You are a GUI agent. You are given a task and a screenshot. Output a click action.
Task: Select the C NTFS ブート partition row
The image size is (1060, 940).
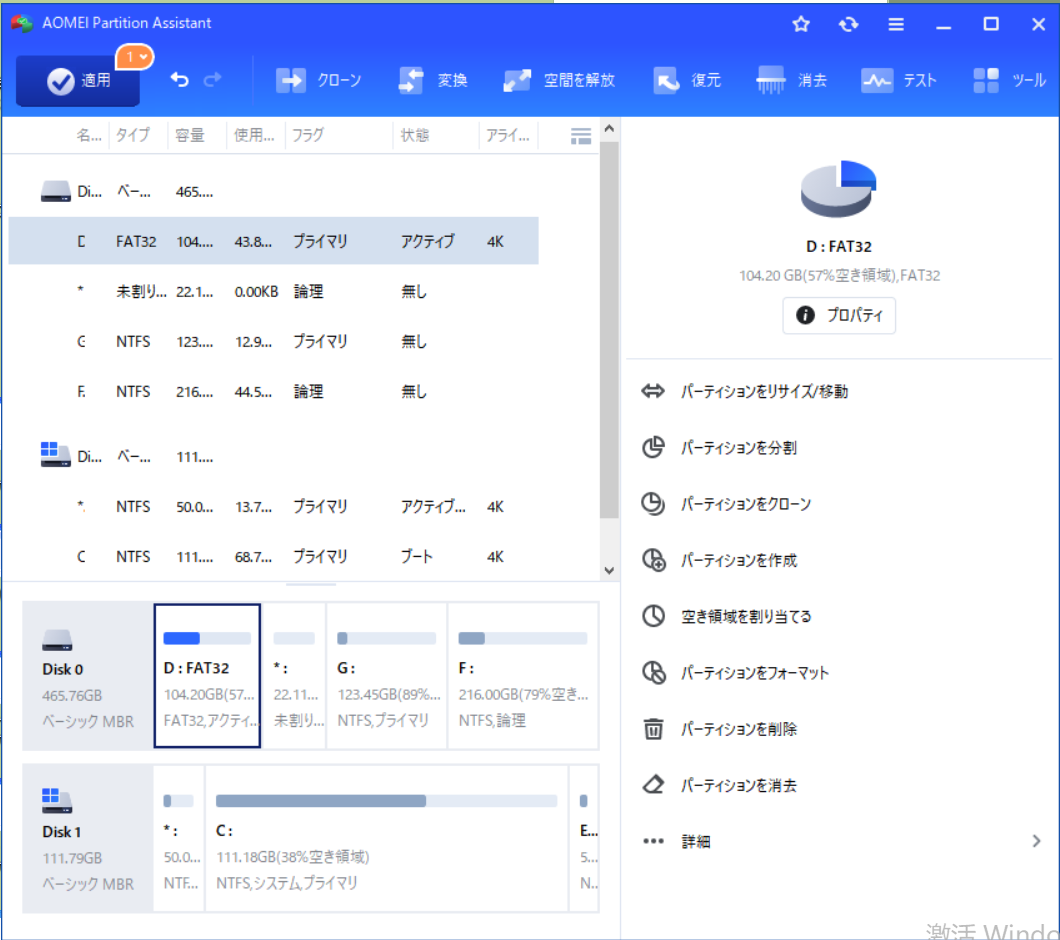[273, 557]
